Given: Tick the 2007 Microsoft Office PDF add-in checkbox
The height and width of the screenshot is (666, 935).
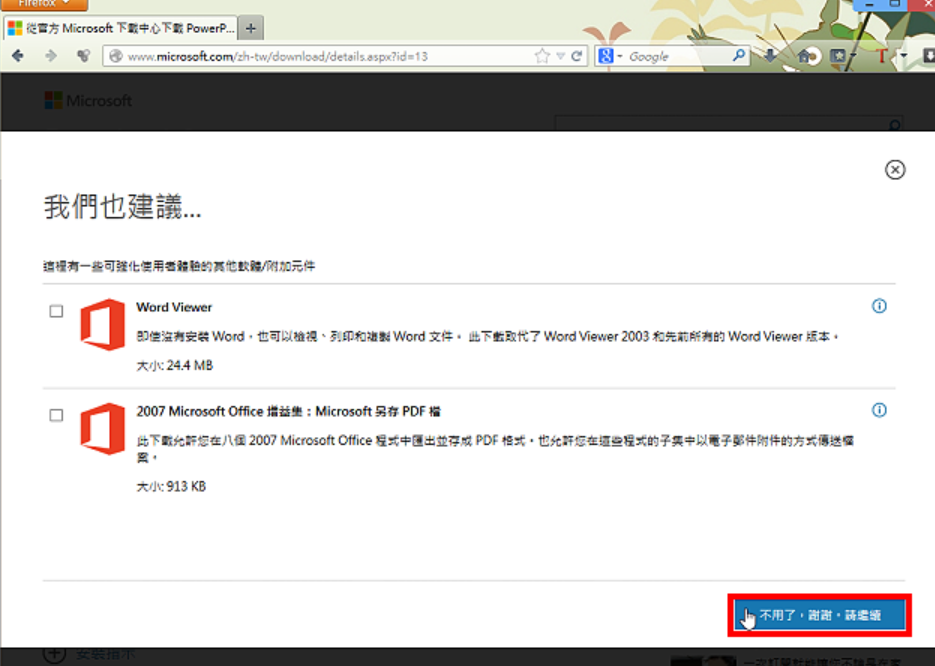Looking at the screenshot, I should tap(56, 415).
